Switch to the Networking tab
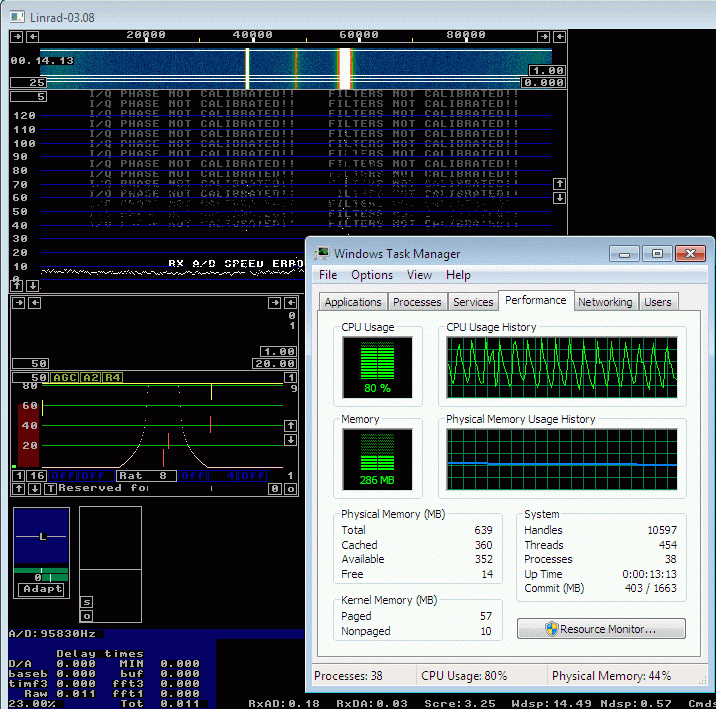 coord(605,302)
